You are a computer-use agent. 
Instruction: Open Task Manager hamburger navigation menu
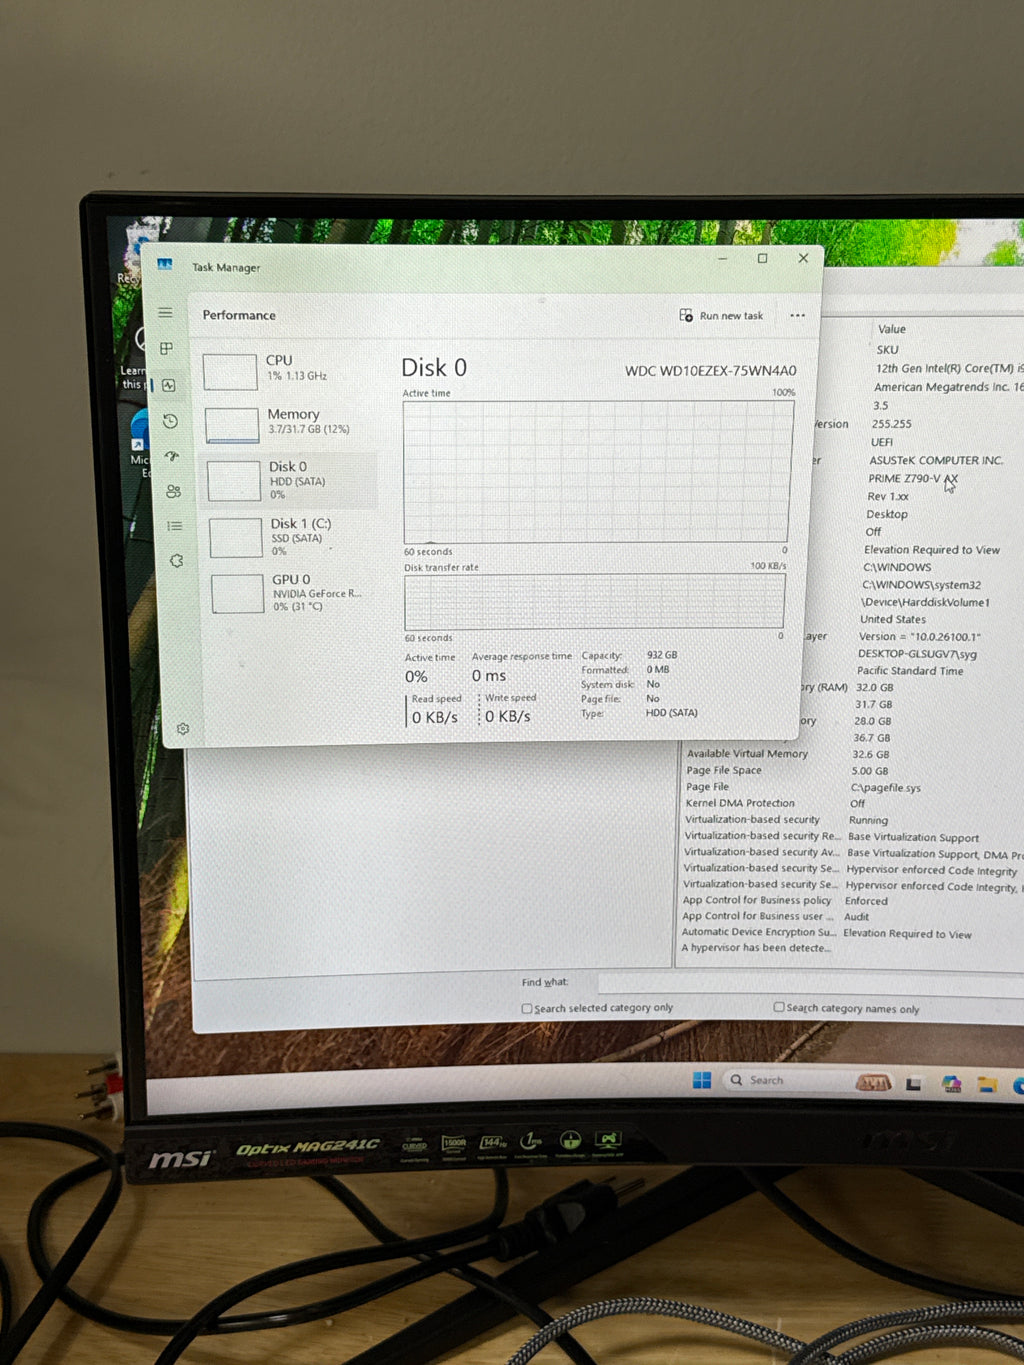click(x=165, y=313)
